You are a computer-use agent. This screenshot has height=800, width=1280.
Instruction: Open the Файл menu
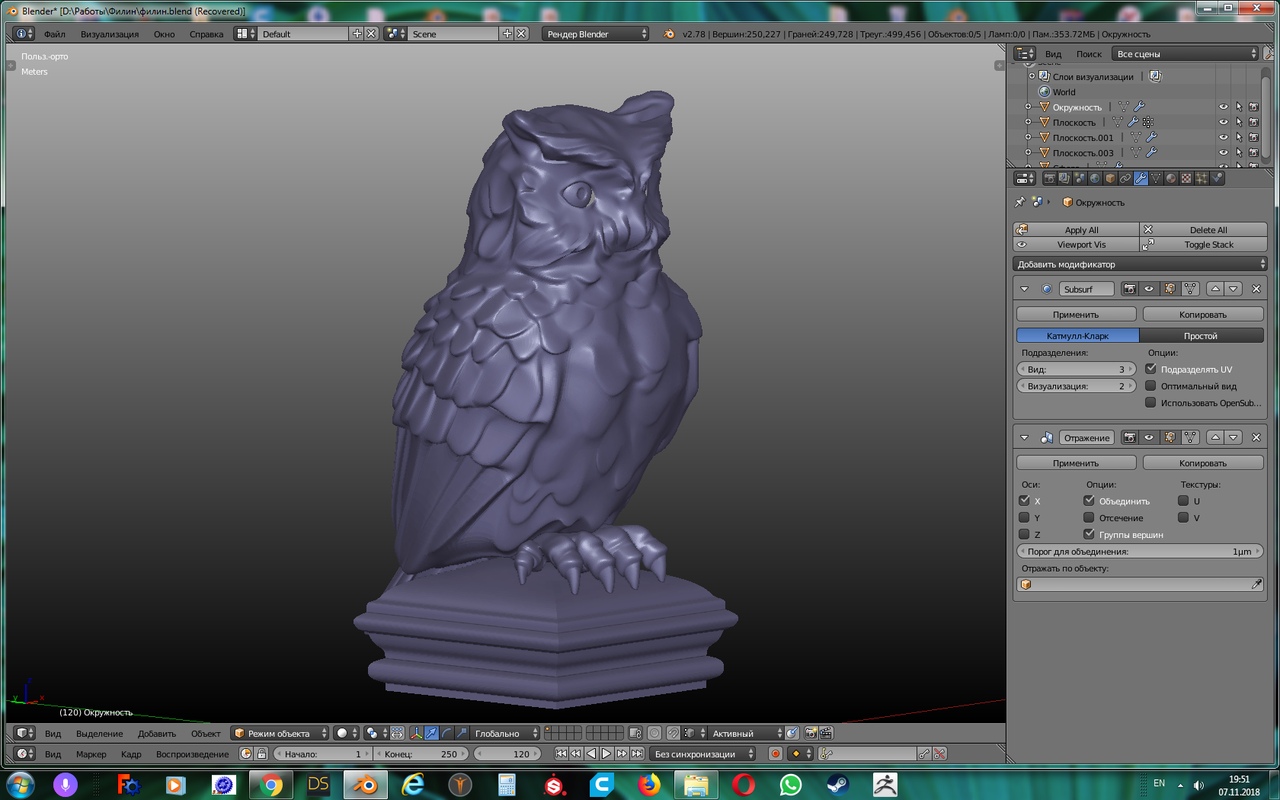click(x=55, y=34)
